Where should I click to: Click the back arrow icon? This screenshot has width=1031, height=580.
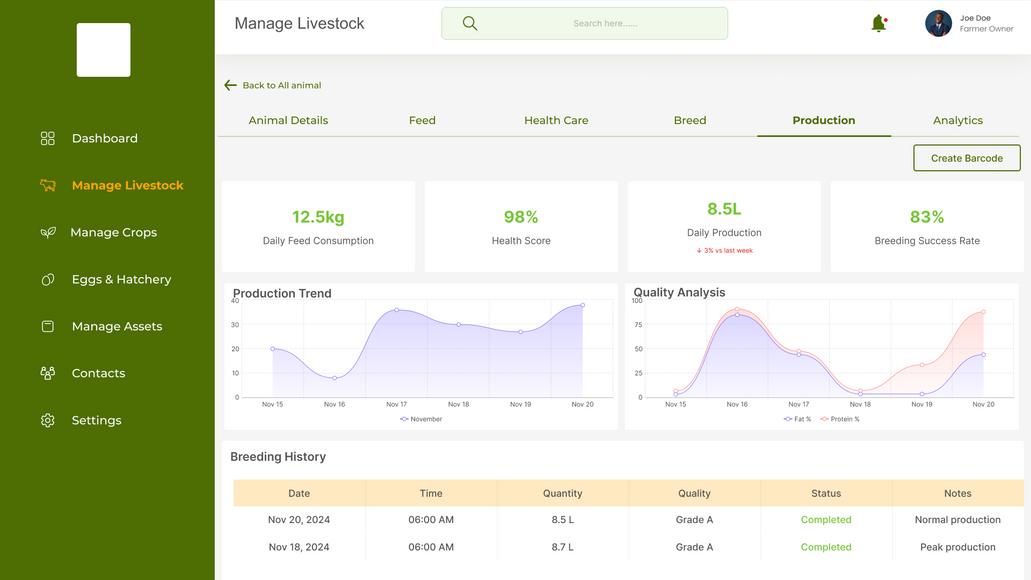point(230,85)
